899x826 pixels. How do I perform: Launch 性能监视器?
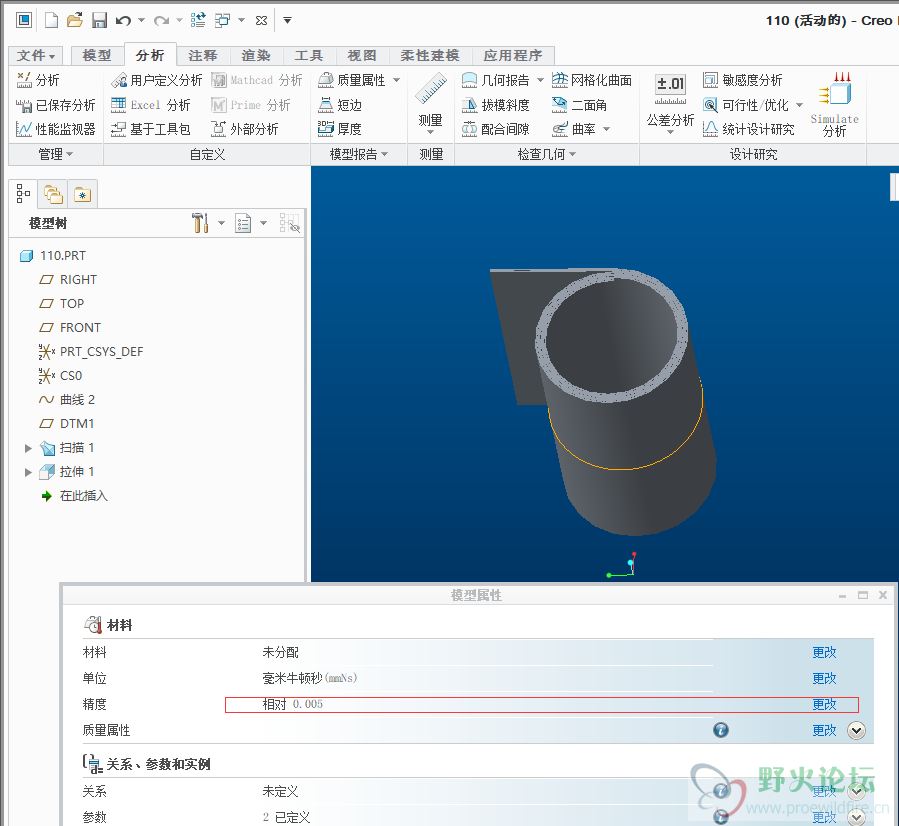(x=56, y=130)
